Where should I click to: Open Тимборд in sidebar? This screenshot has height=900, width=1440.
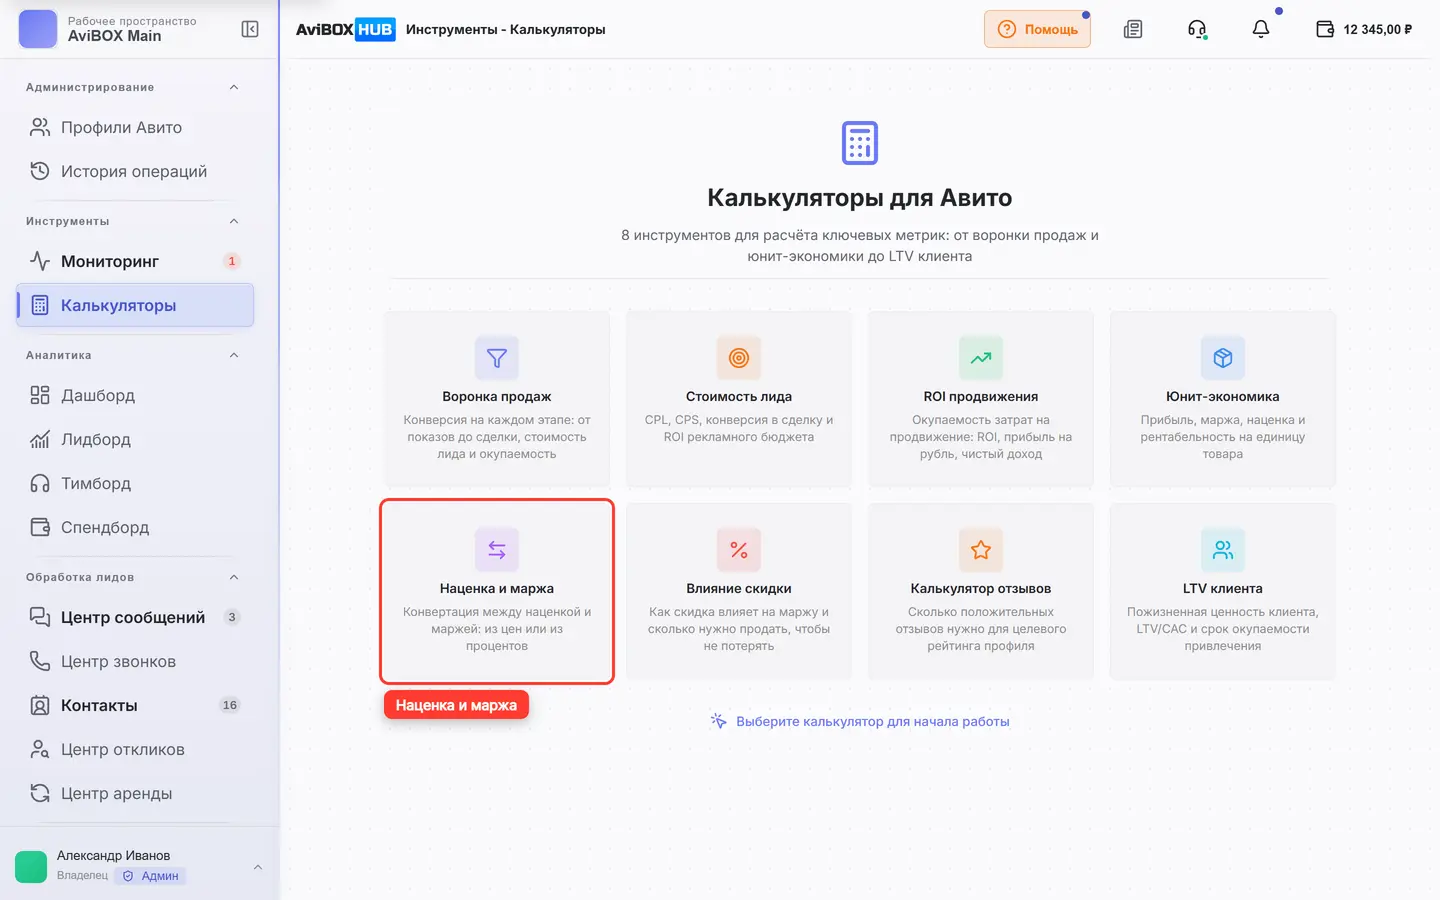pyautogui.click(x=135, y=483)
